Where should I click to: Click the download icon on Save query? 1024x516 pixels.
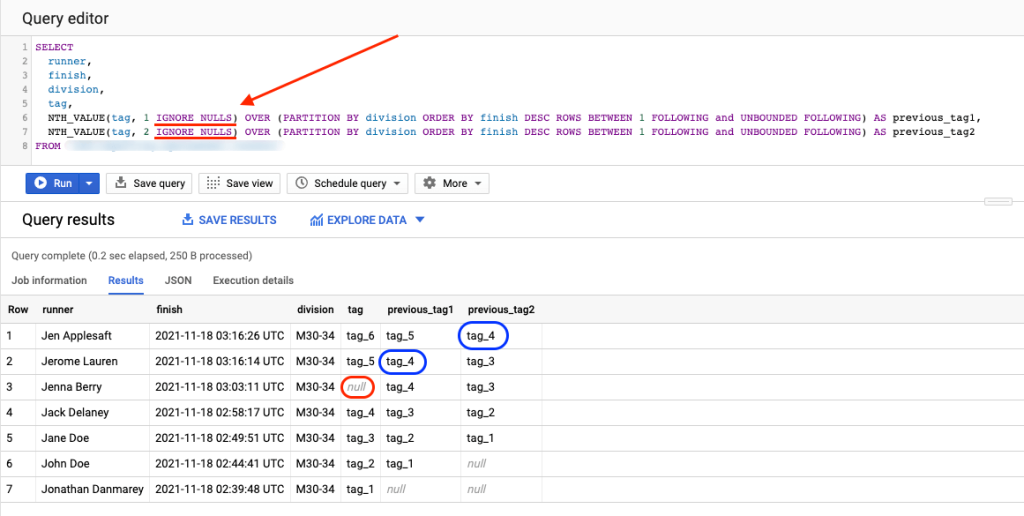120,183
